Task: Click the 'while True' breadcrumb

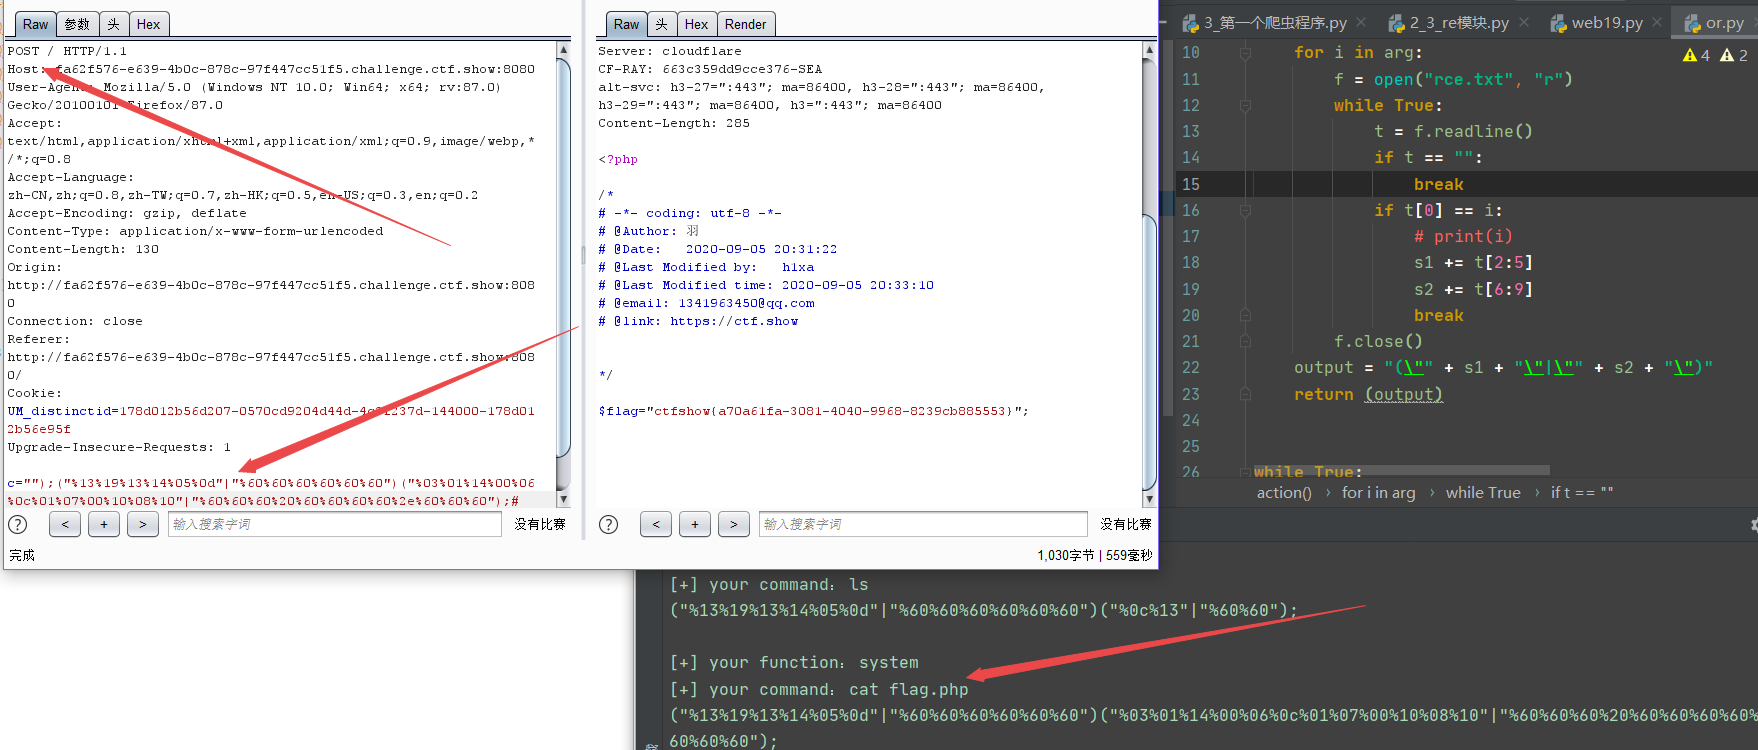Action: (1483, 493)
